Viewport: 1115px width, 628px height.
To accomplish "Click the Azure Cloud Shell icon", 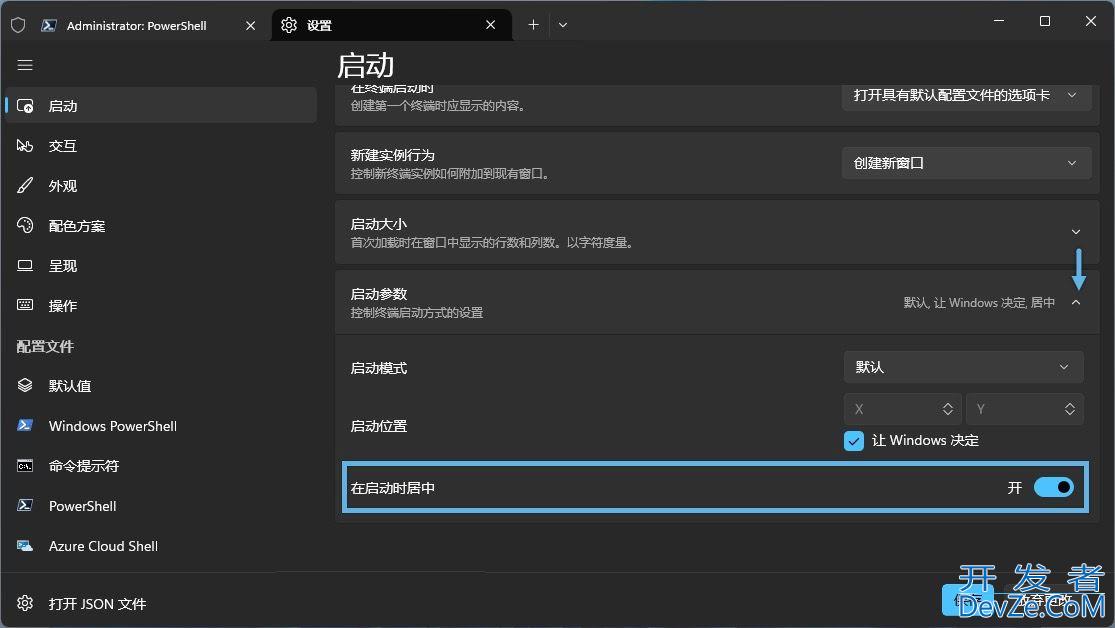I will click(25, 545).
